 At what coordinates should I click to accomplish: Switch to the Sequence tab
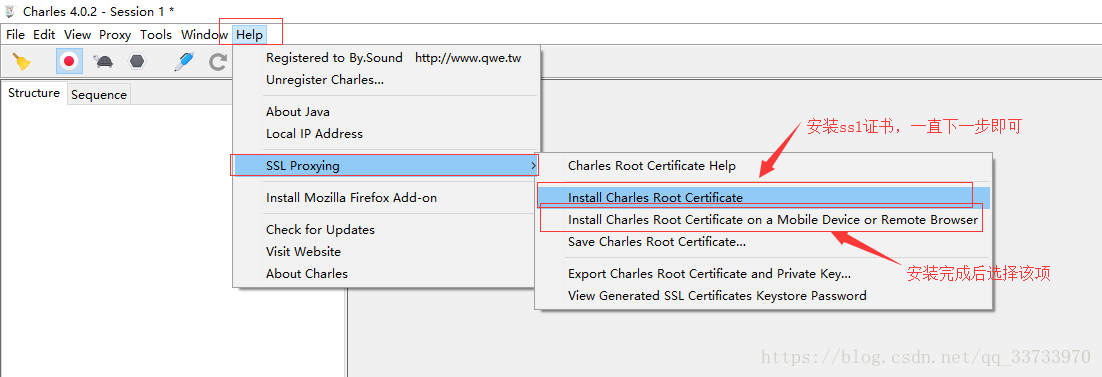coord(99,94)
